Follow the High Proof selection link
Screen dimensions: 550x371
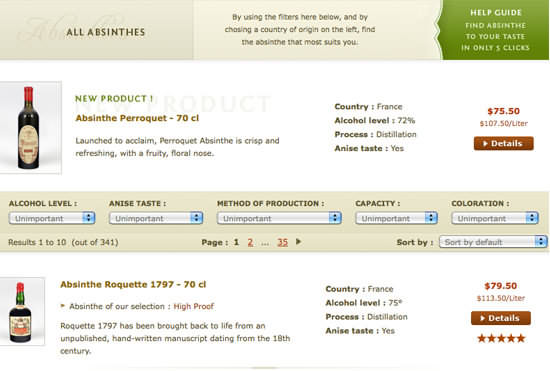[194, 306]
